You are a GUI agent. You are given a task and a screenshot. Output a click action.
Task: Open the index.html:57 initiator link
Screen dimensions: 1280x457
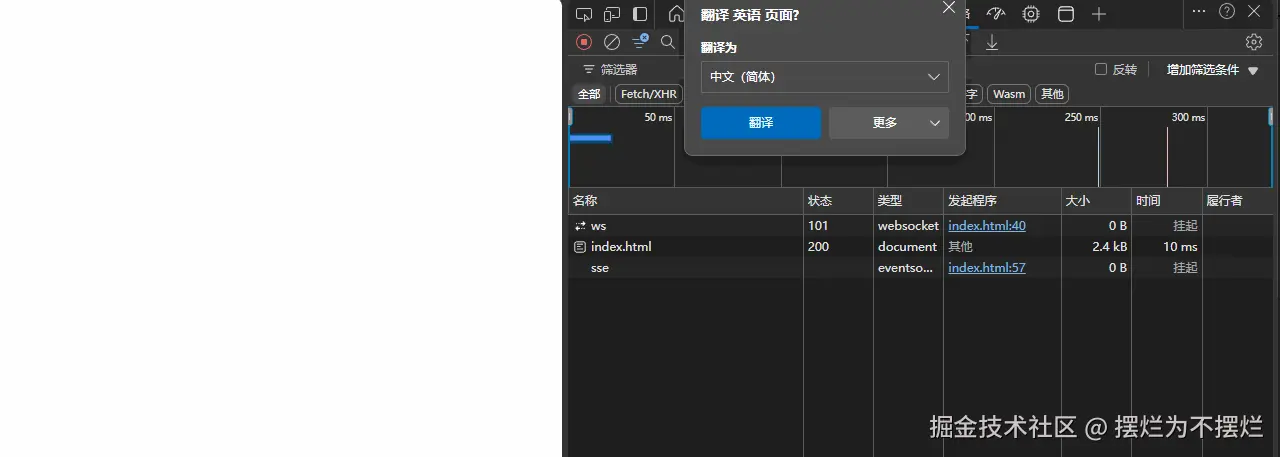[987, 267]
